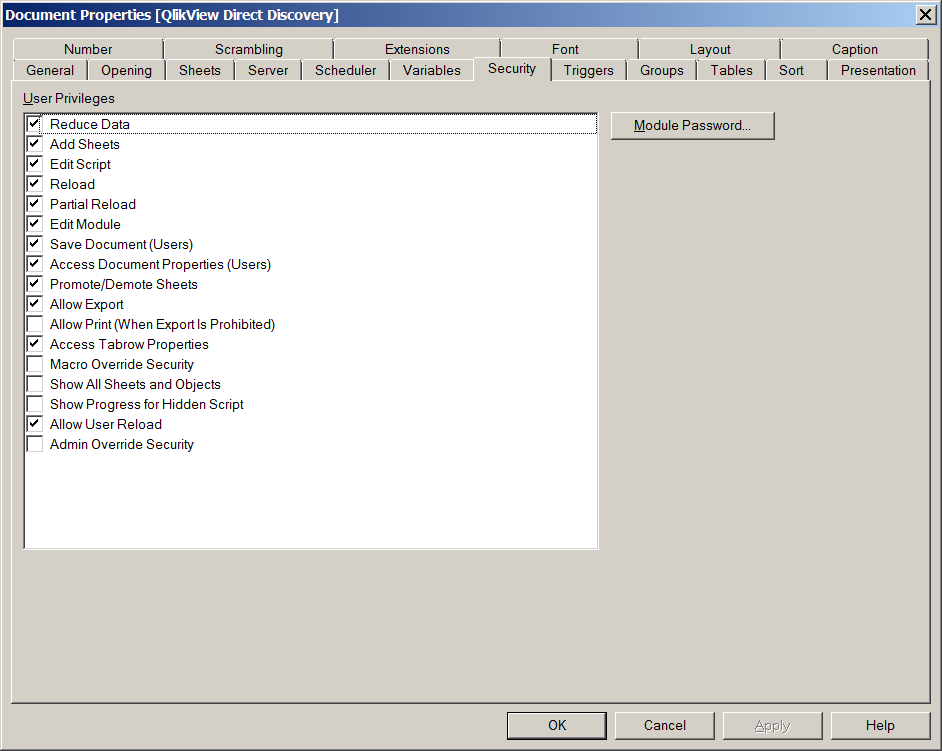This screenshot has height=751, width=942.
Task: Switch to the Extensions tab
Action: [417, 49]
